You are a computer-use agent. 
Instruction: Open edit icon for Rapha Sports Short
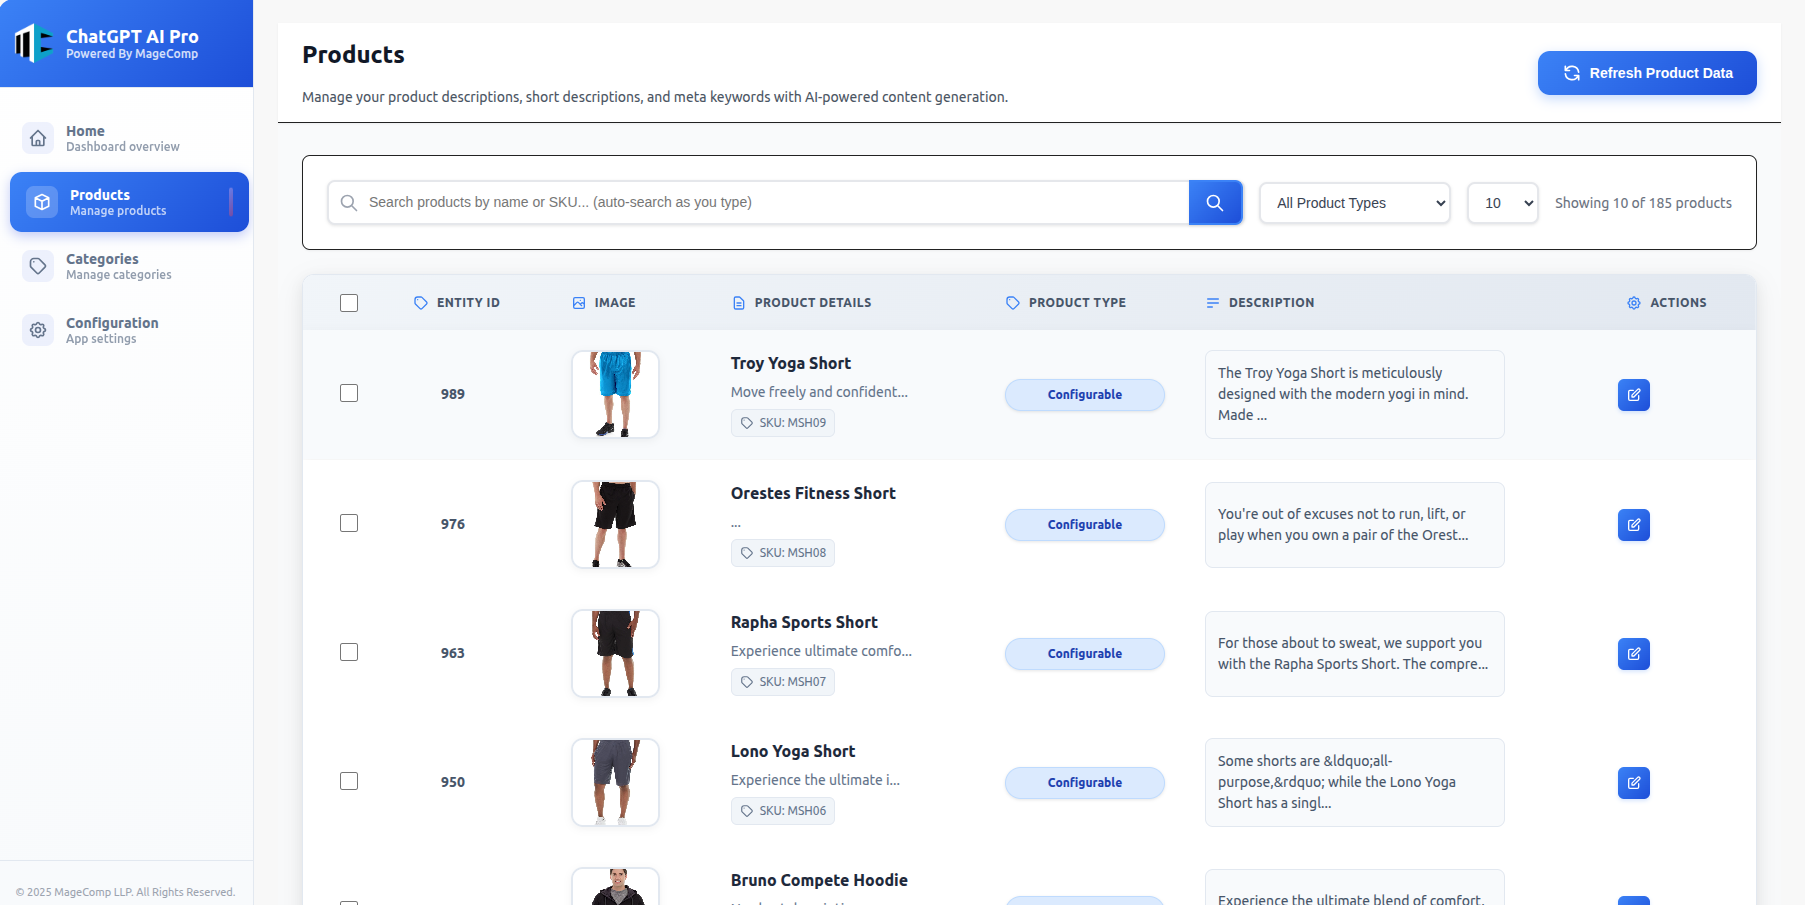pyautogui.click(x=1633, y=654)
